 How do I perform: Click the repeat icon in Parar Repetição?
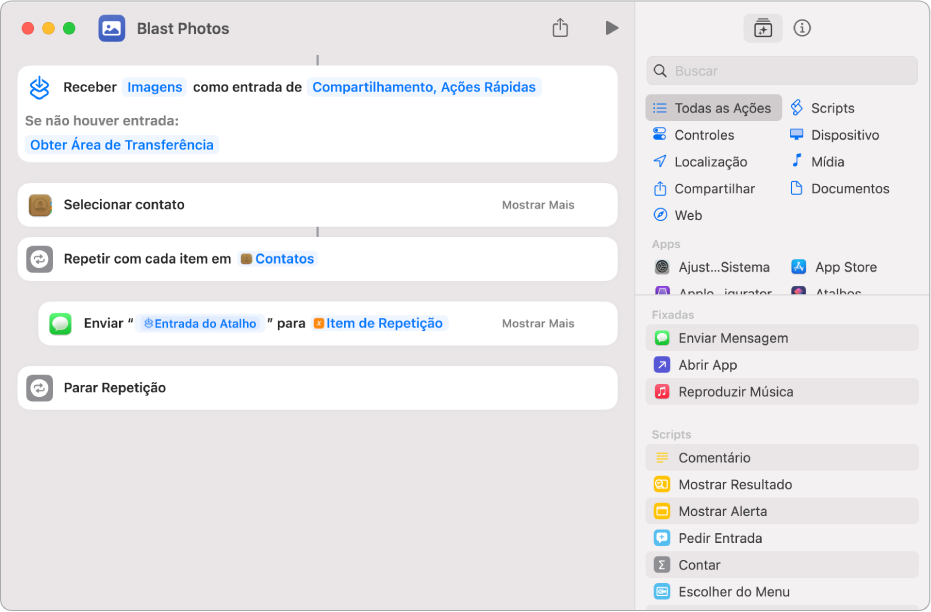pos(40,388)
